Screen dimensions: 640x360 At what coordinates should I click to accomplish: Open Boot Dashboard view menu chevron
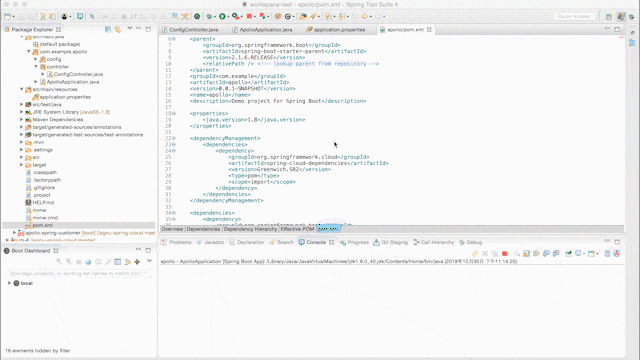(x=149, y=261)
